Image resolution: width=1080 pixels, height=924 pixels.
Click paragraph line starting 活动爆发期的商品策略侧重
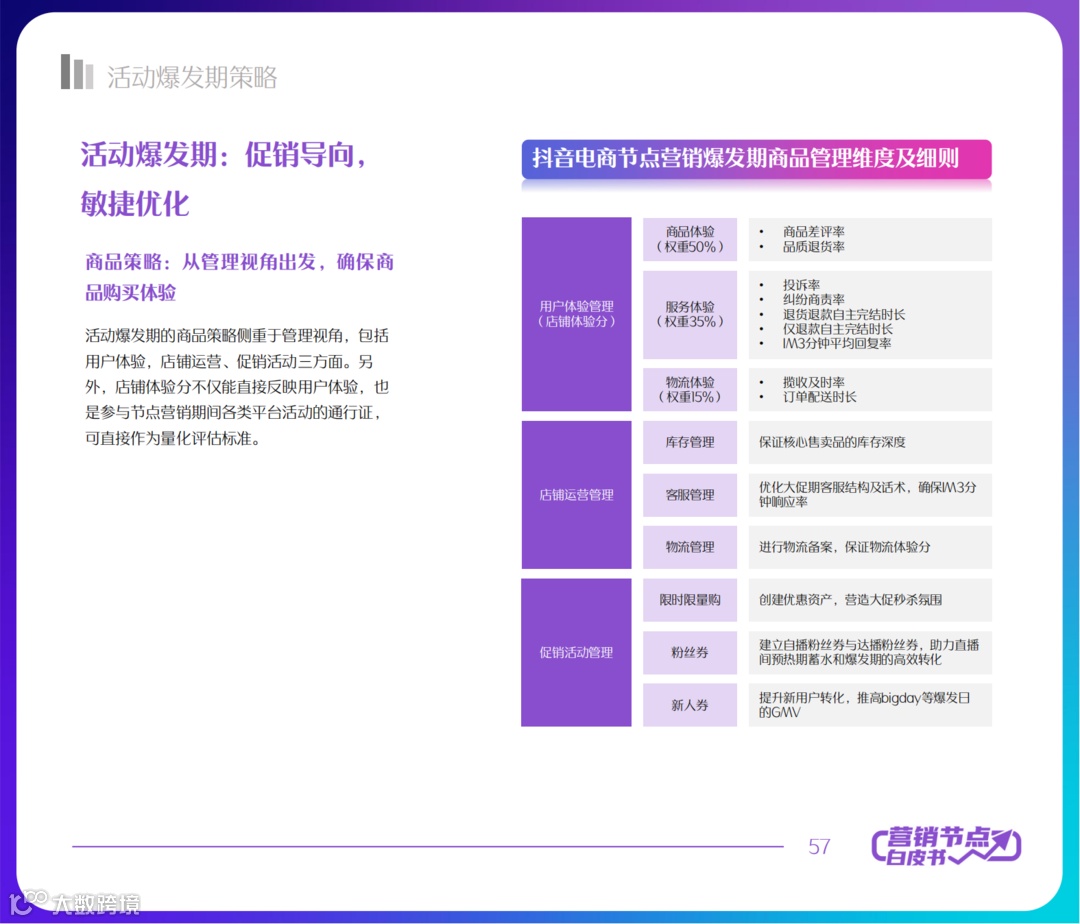(237, 336)
